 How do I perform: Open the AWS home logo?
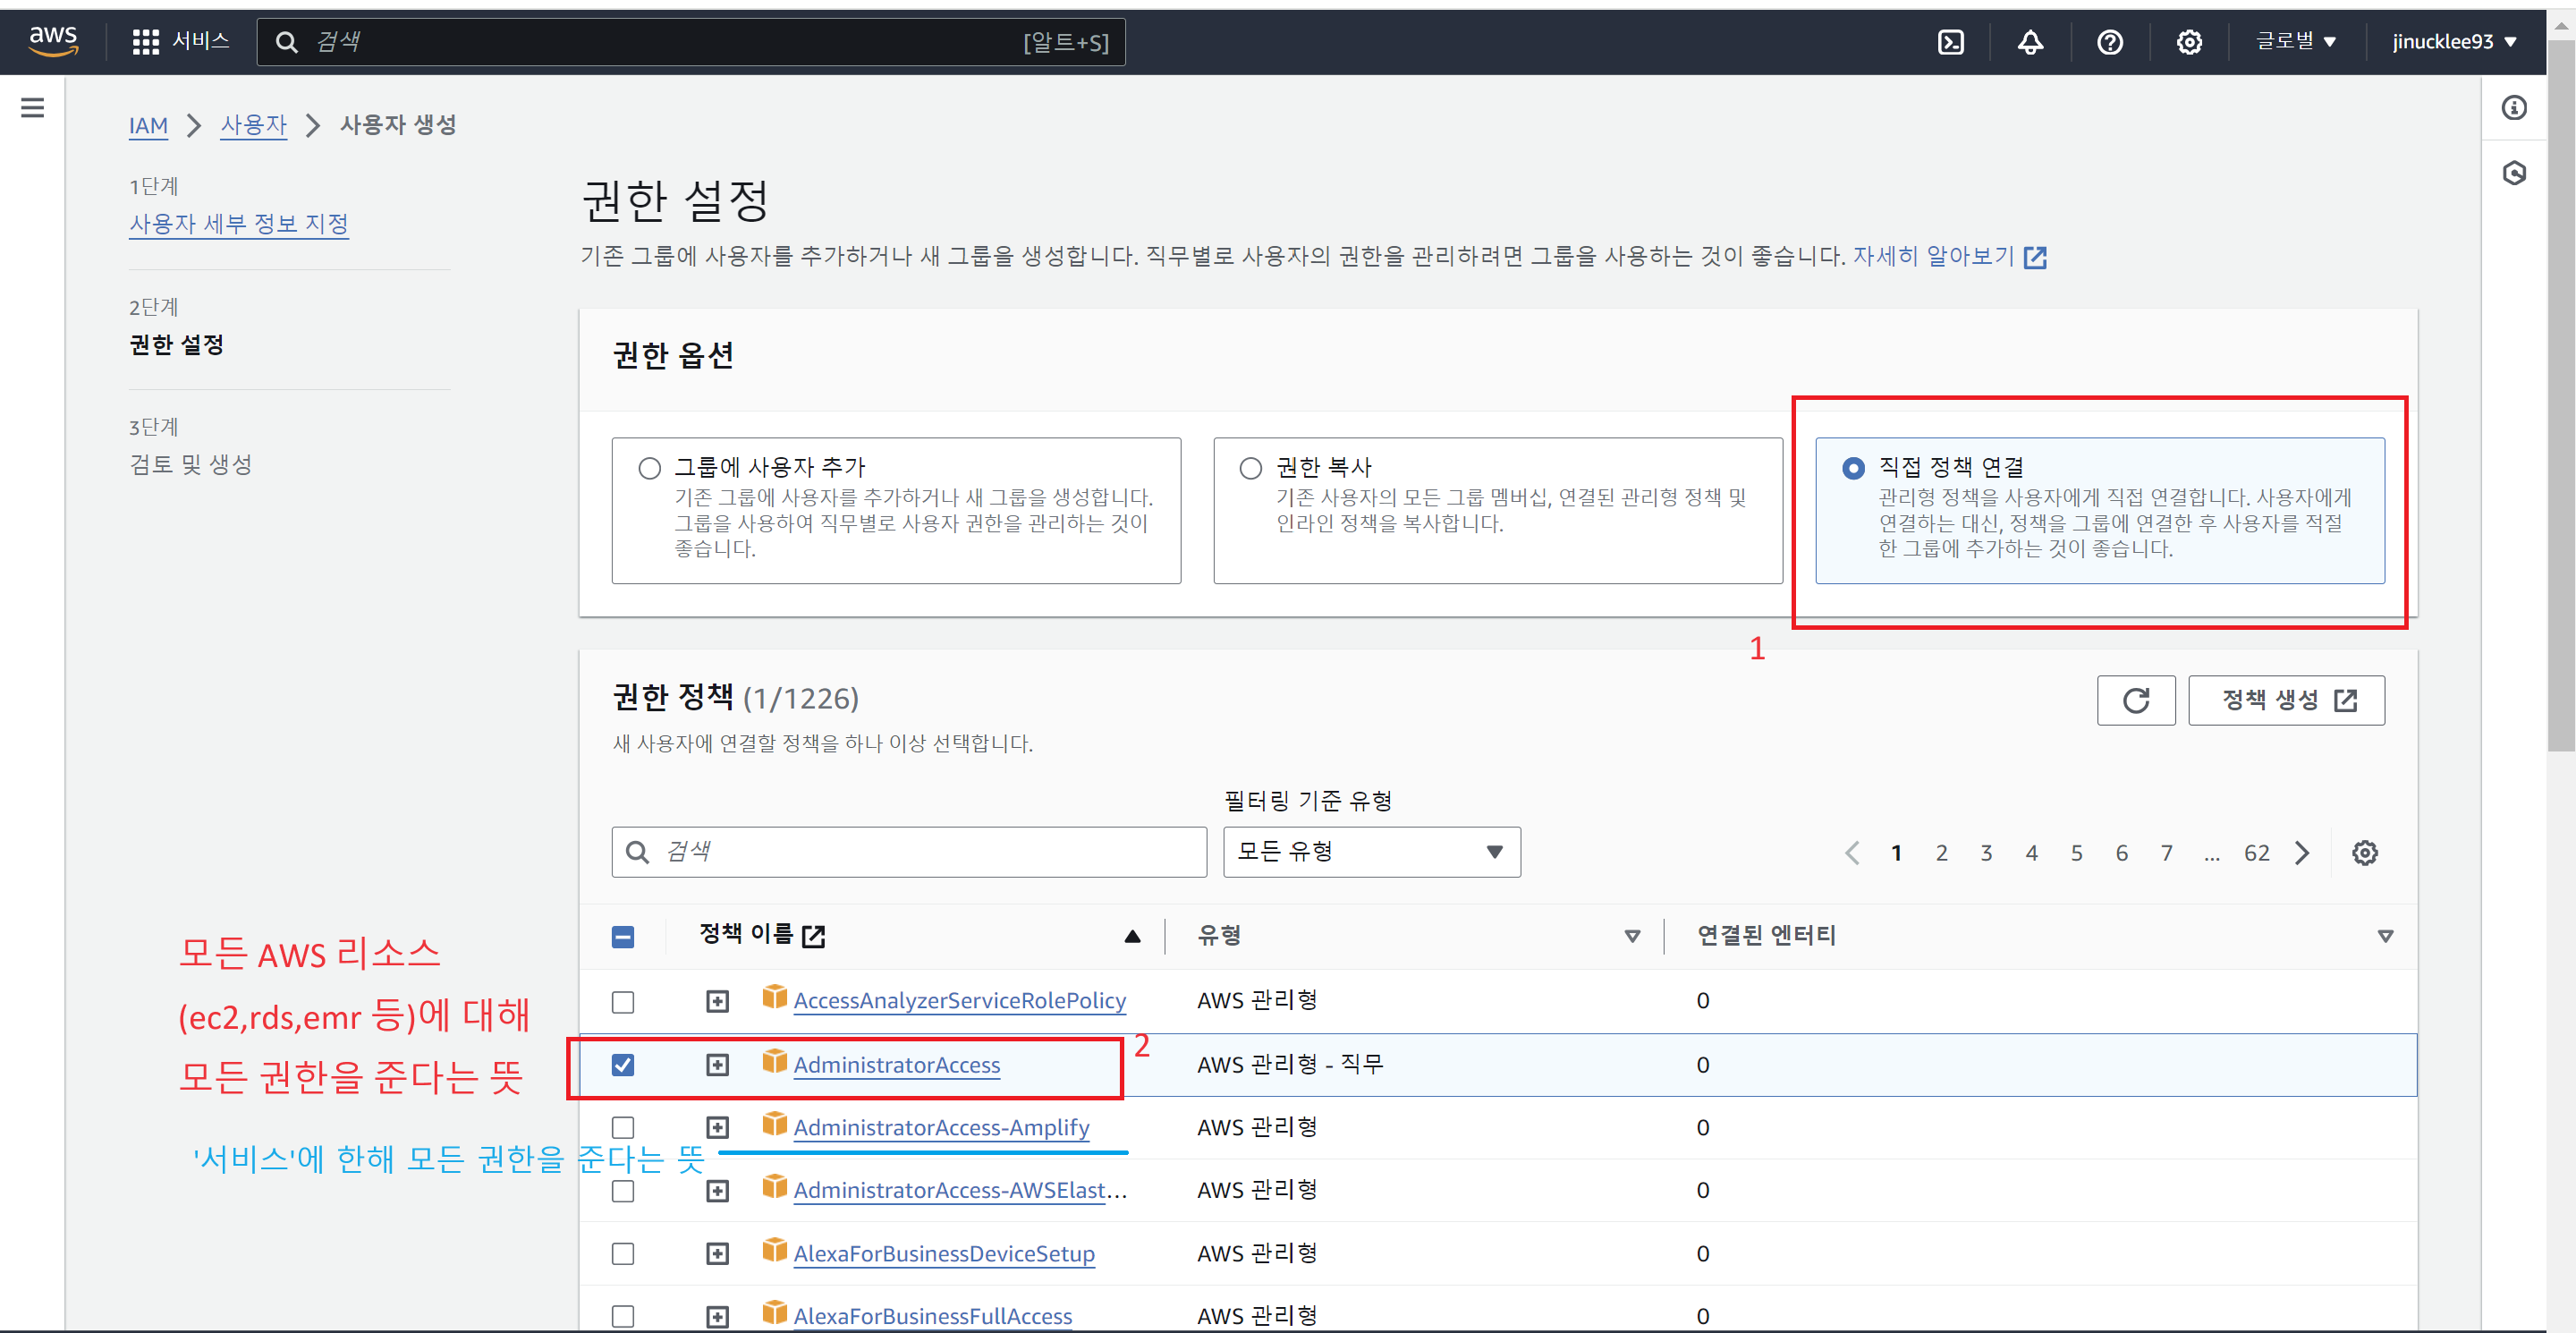coord(53,41)
